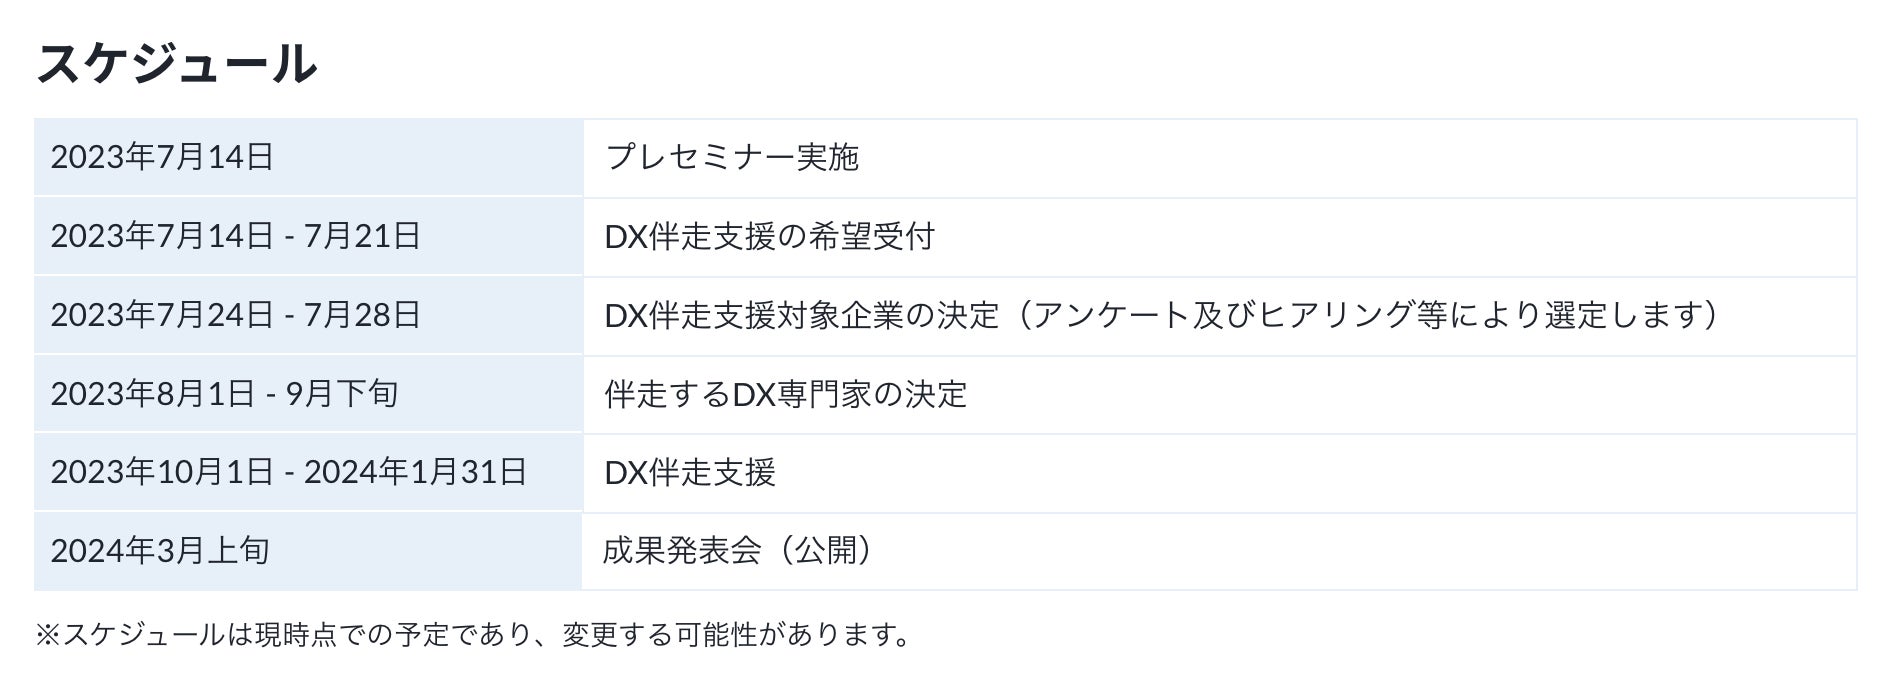This screenshot has height=680, width=1890.
Task: Click the プレセミナー実施 text
Action: pos(732,157)
